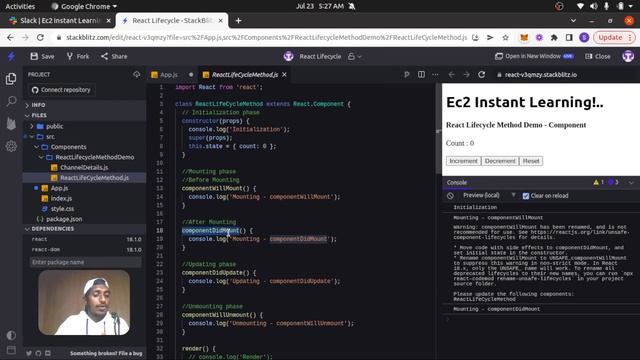This screenshot has width=640, height=360.
Task: Bookmark the page with the star icon
Action: (505, 38)
